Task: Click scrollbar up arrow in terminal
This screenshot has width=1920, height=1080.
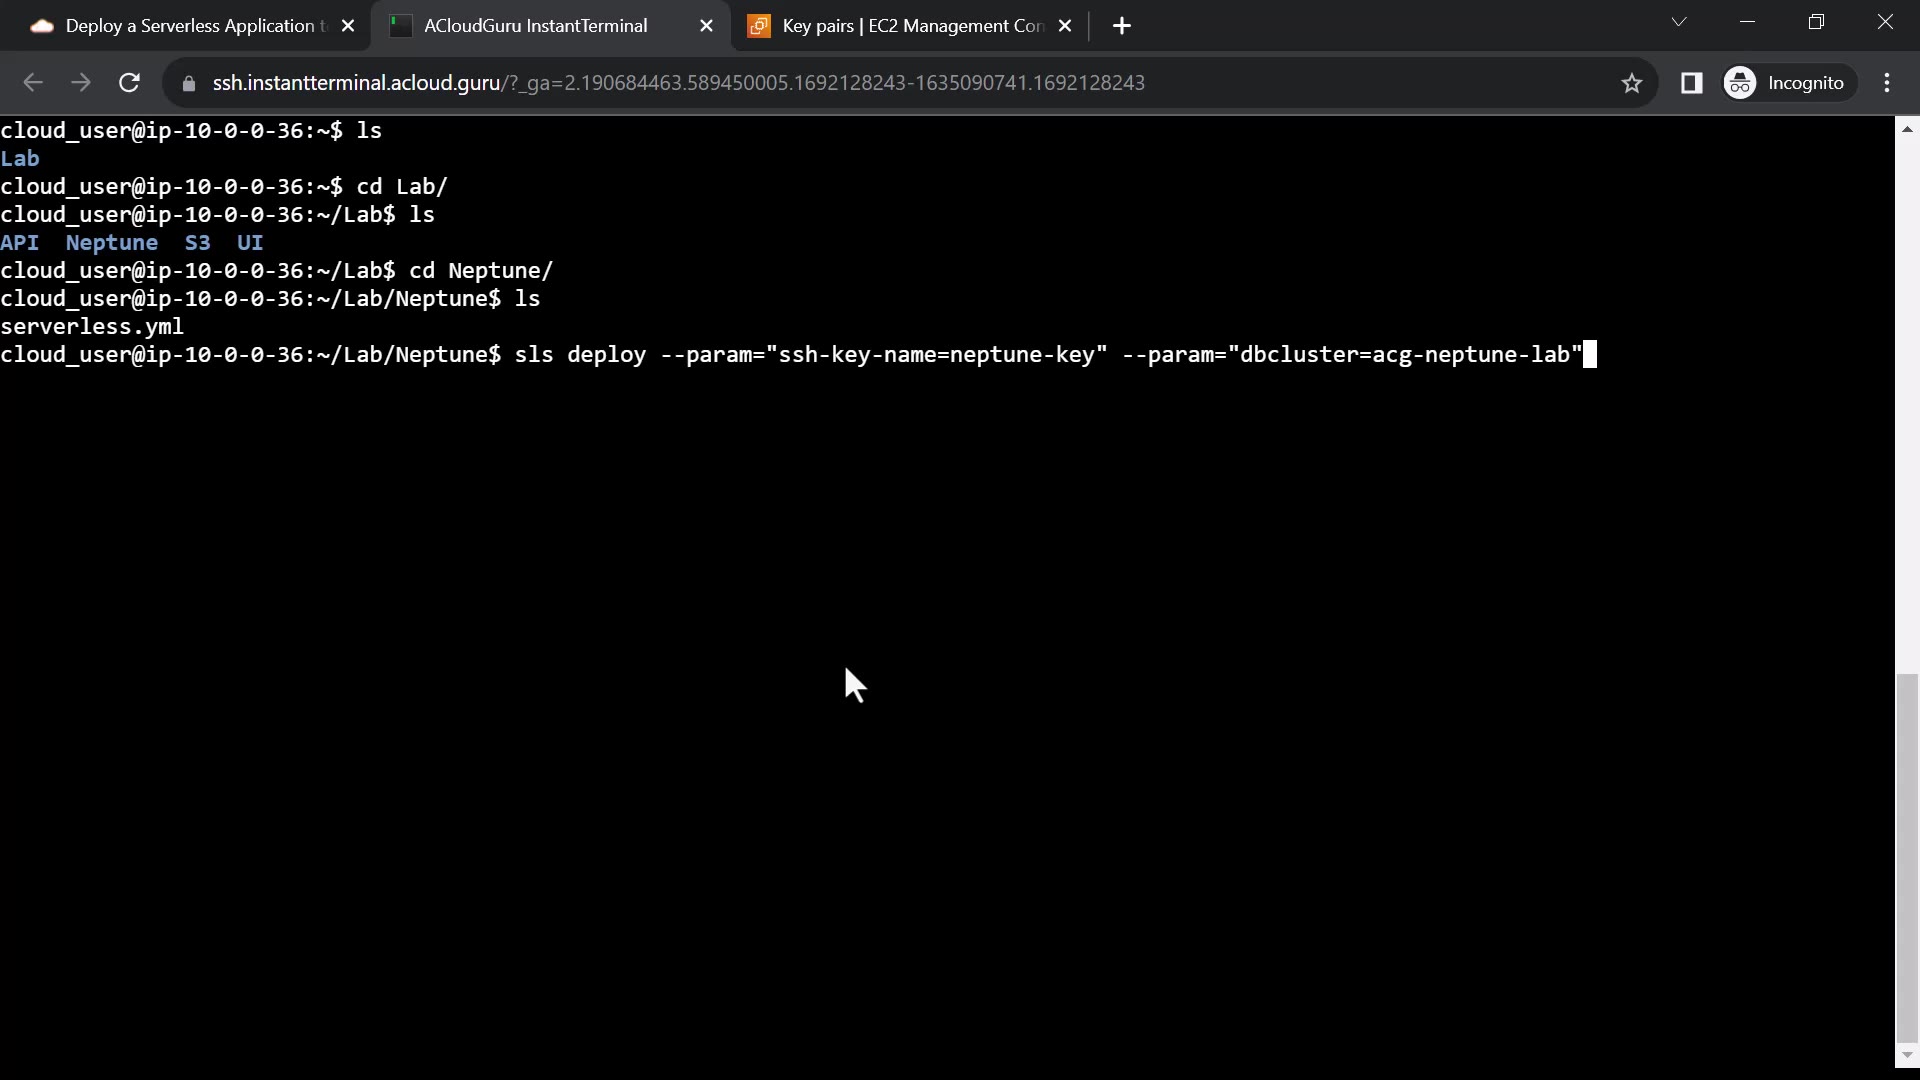Action: (1907, 129)
